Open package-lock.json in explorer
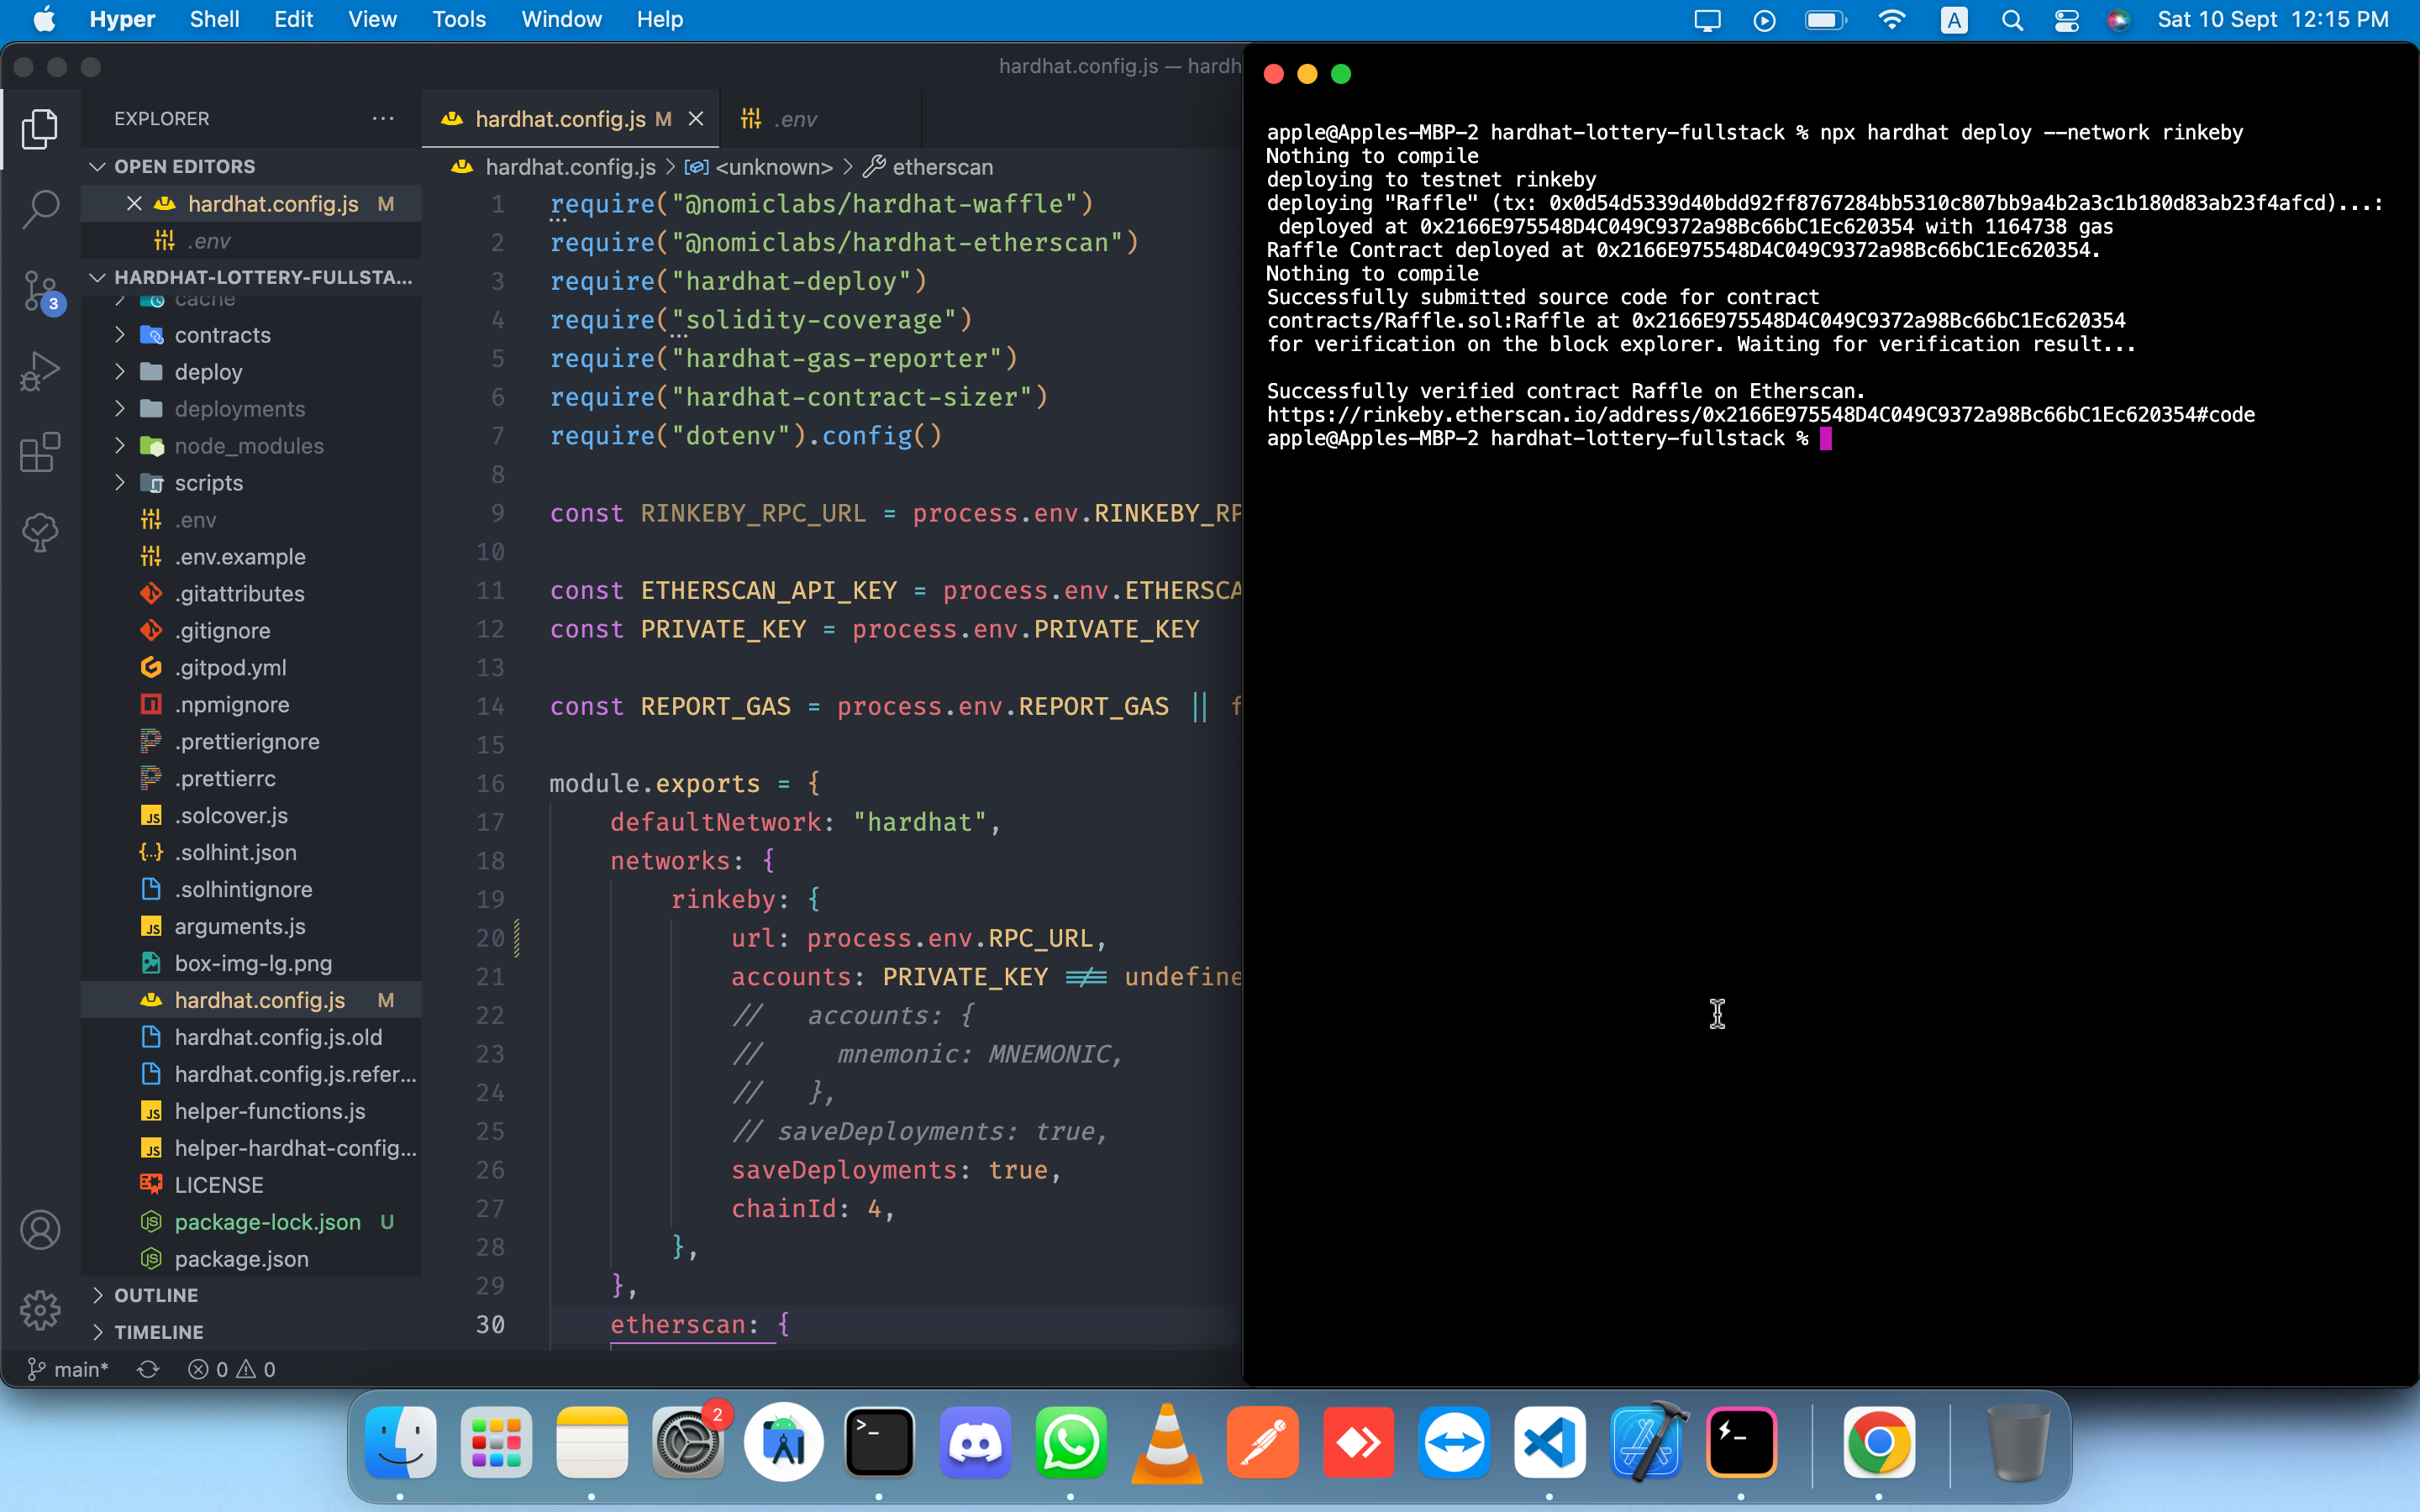The height and width of the screenshot is (1512, 2420). click(x=251, y=1222)
